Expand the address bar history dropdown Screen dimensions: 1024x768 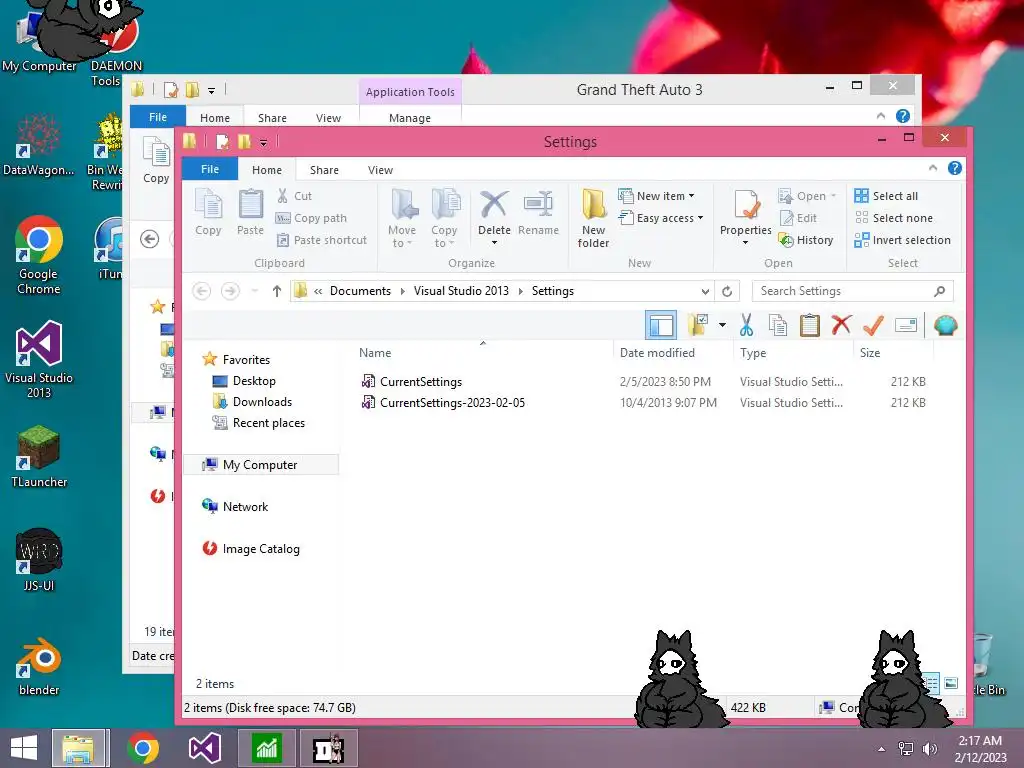tap(705, 291)
